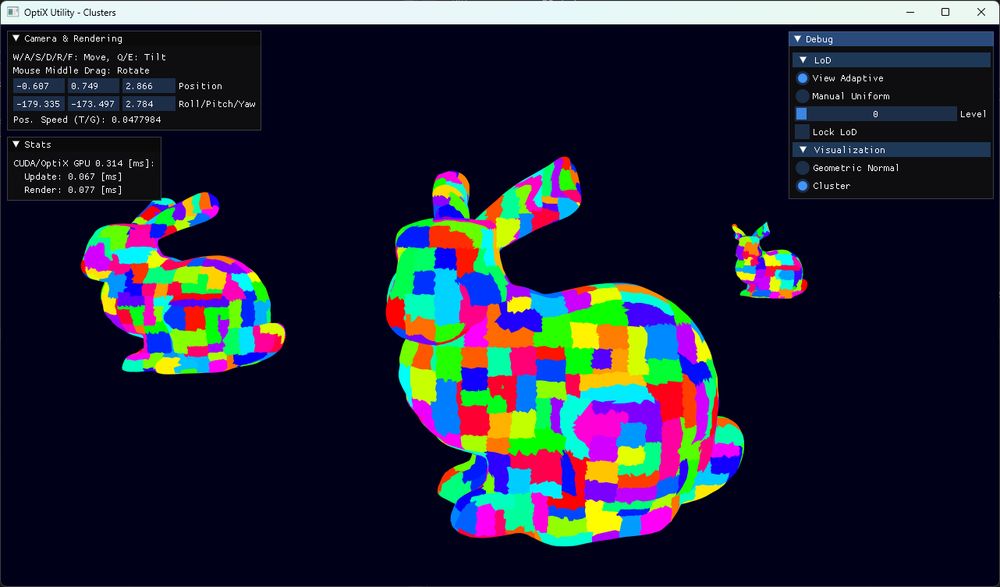This screenshot has height=587, width=1000.
Task: Click Yaw field showing 2.784
Action: pyautogui.click(x=149, y=103)
